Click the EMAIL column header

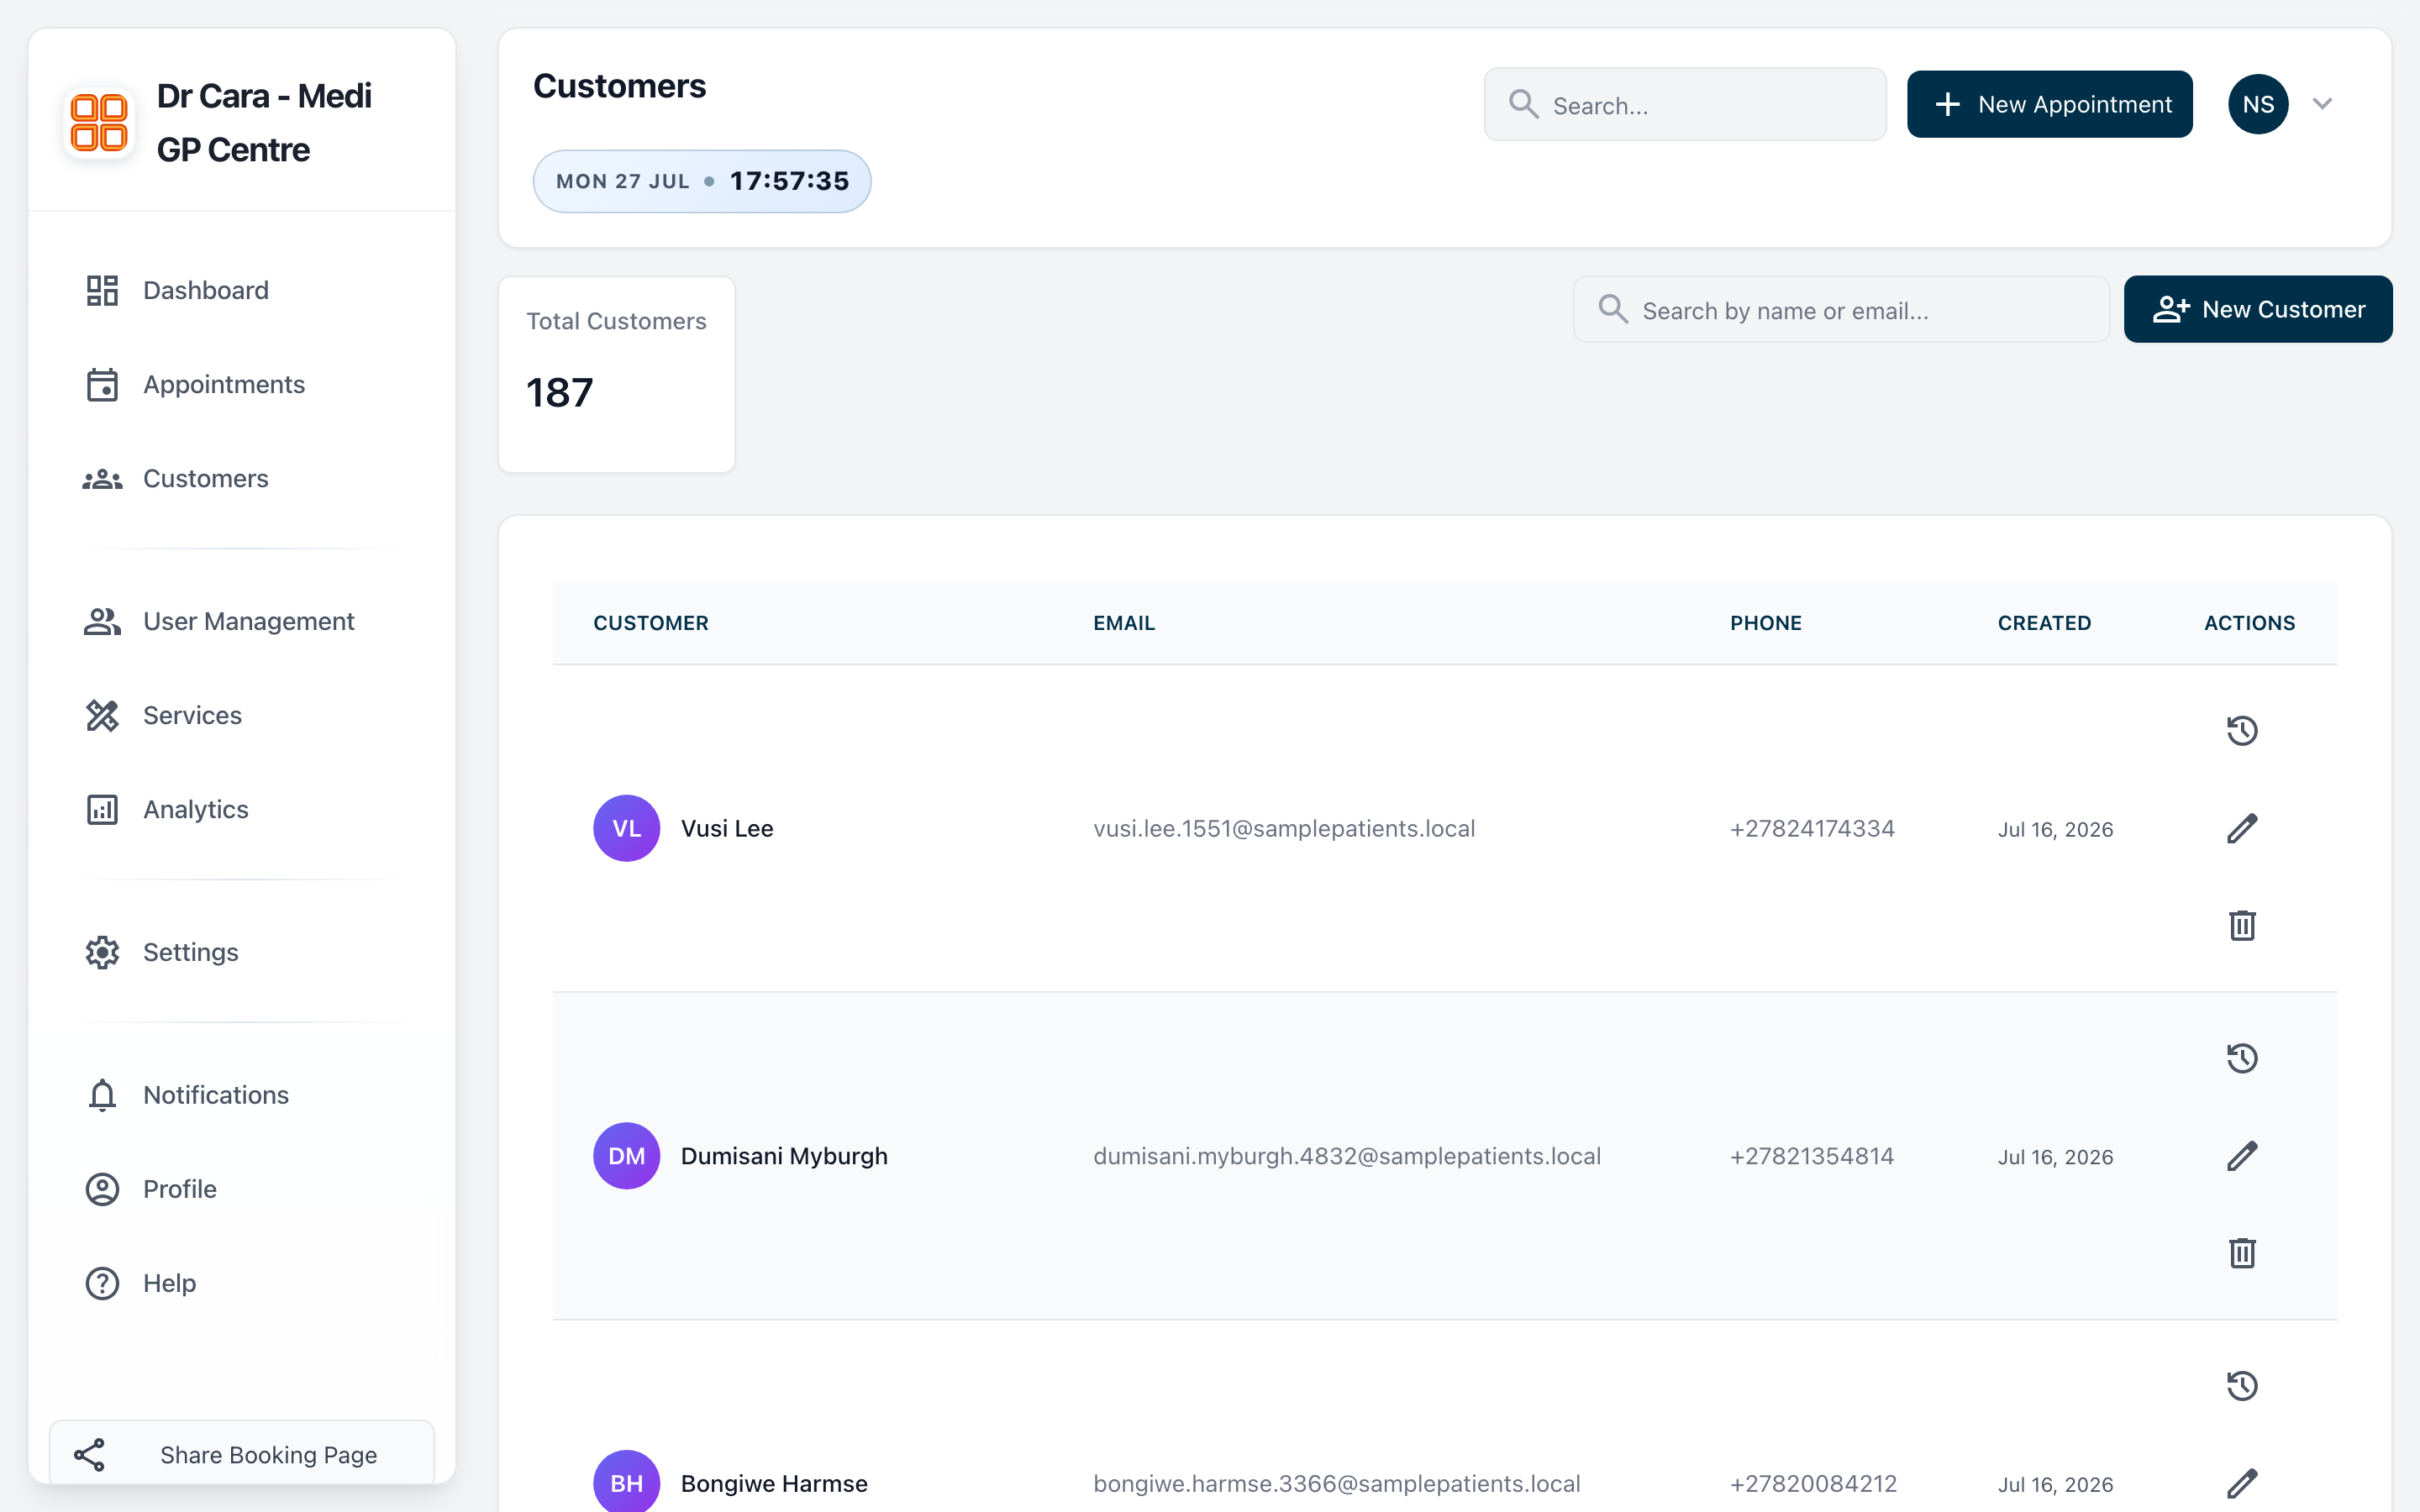click(x=1124, y=623)
